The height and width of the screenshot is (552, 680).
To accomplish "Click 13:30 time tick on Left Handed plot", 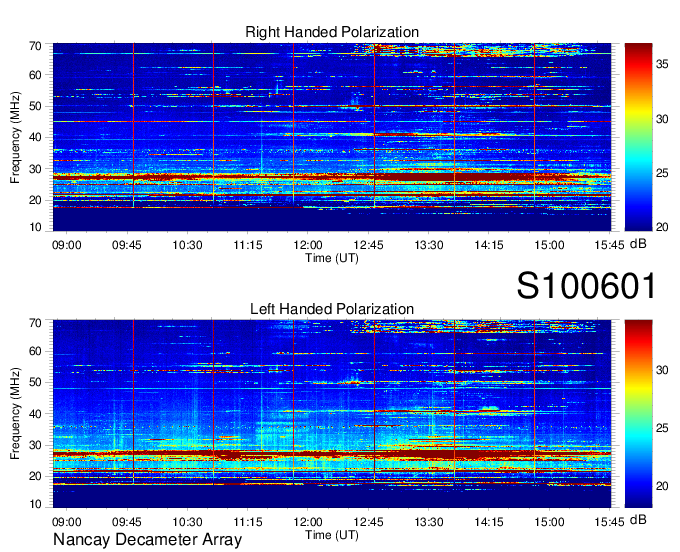I will tap(429, 522).
